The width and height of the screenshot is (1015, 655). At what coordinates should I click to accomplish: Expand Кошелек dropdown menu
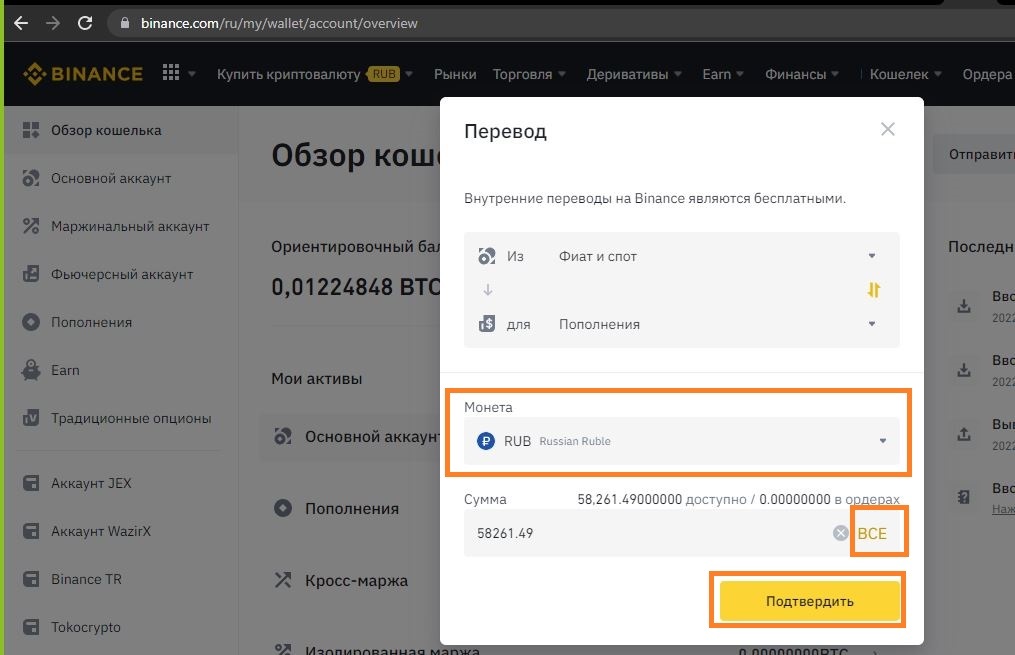[x=937, y=74]
